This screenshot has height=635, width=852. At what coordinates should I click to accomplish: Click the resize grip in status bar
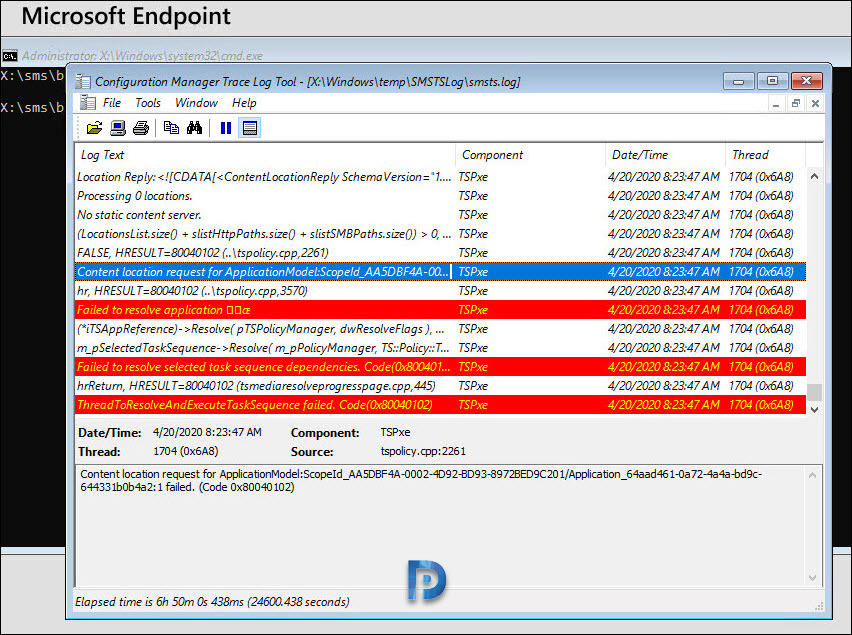pyautogui.click(x=819, y=606)
